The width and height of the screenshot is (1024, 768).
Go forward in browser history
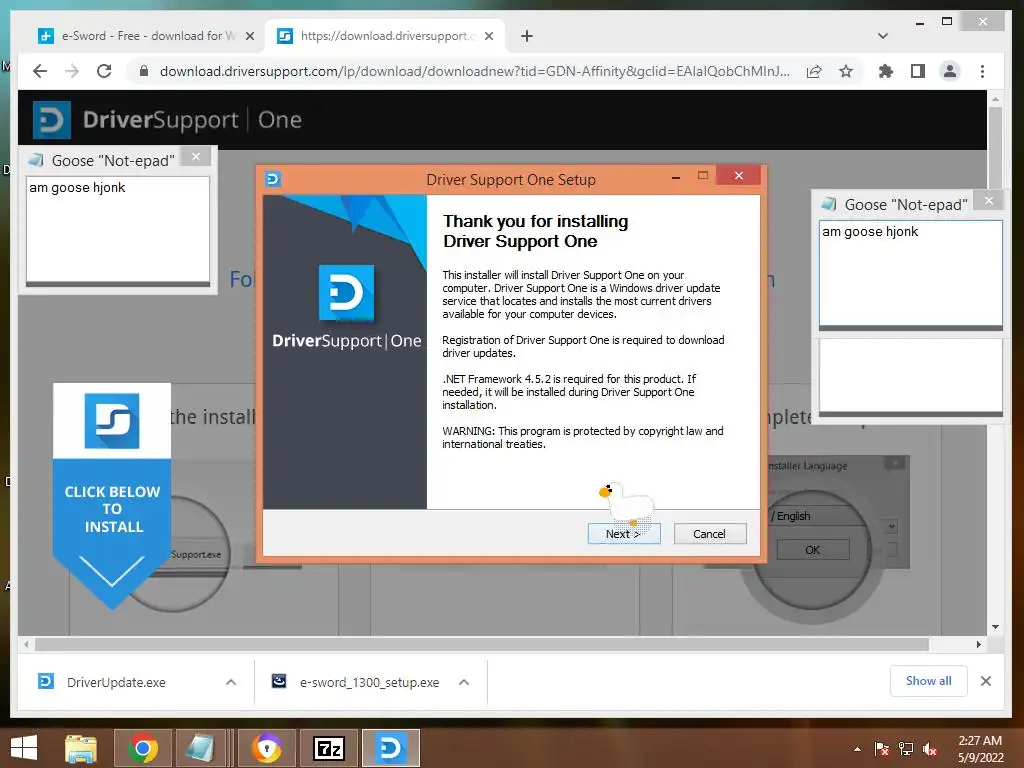(72, 71)
